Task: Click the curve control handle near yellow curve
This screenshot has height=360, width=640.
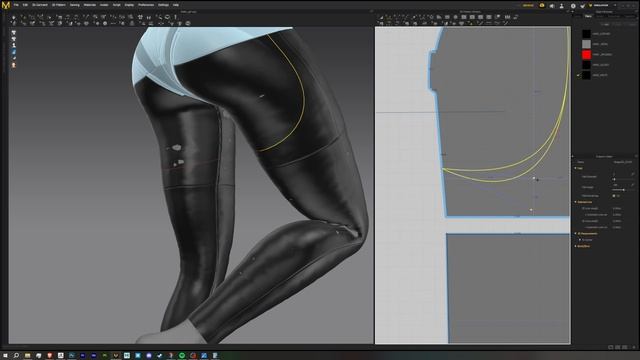Action: point(534,178)
